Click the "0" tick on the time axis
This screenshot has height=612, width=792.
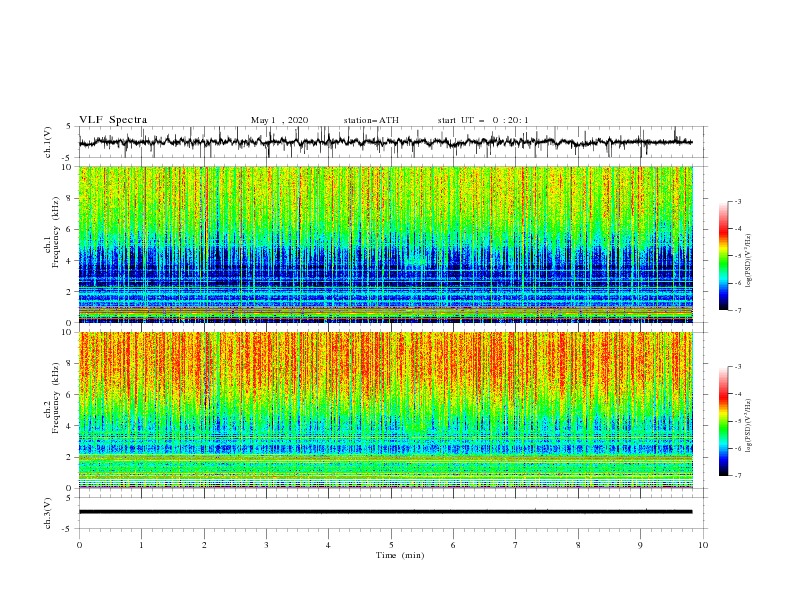click(79, 545)
